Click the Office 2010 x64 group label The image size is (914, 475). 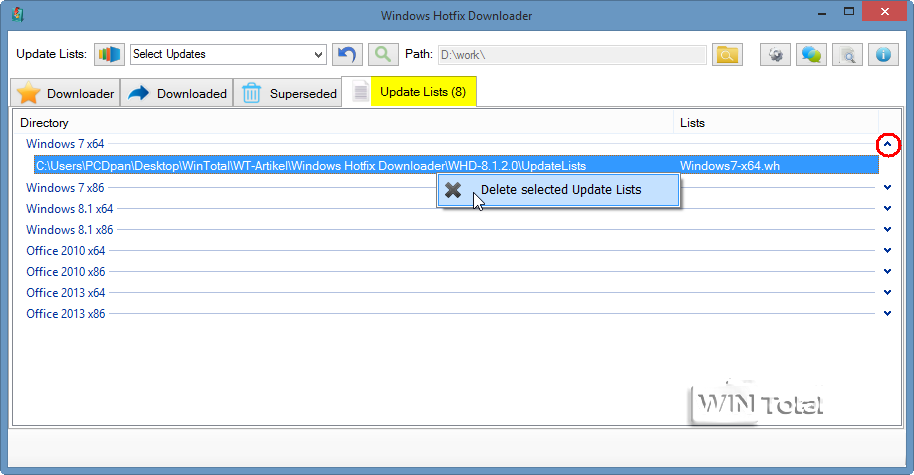pyautogui.click(x=66, y=251)
